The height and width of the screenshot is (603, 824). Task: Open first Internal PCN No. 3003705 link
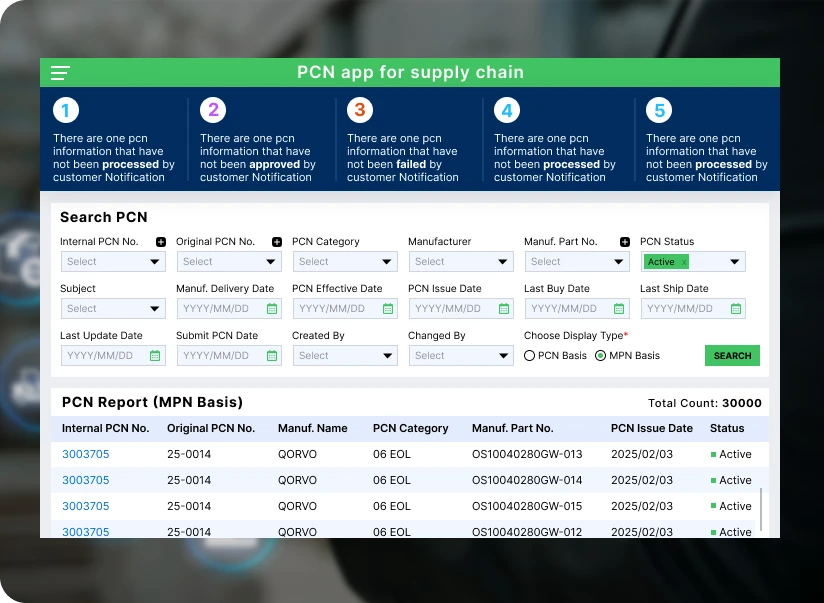tap(86, 454)
